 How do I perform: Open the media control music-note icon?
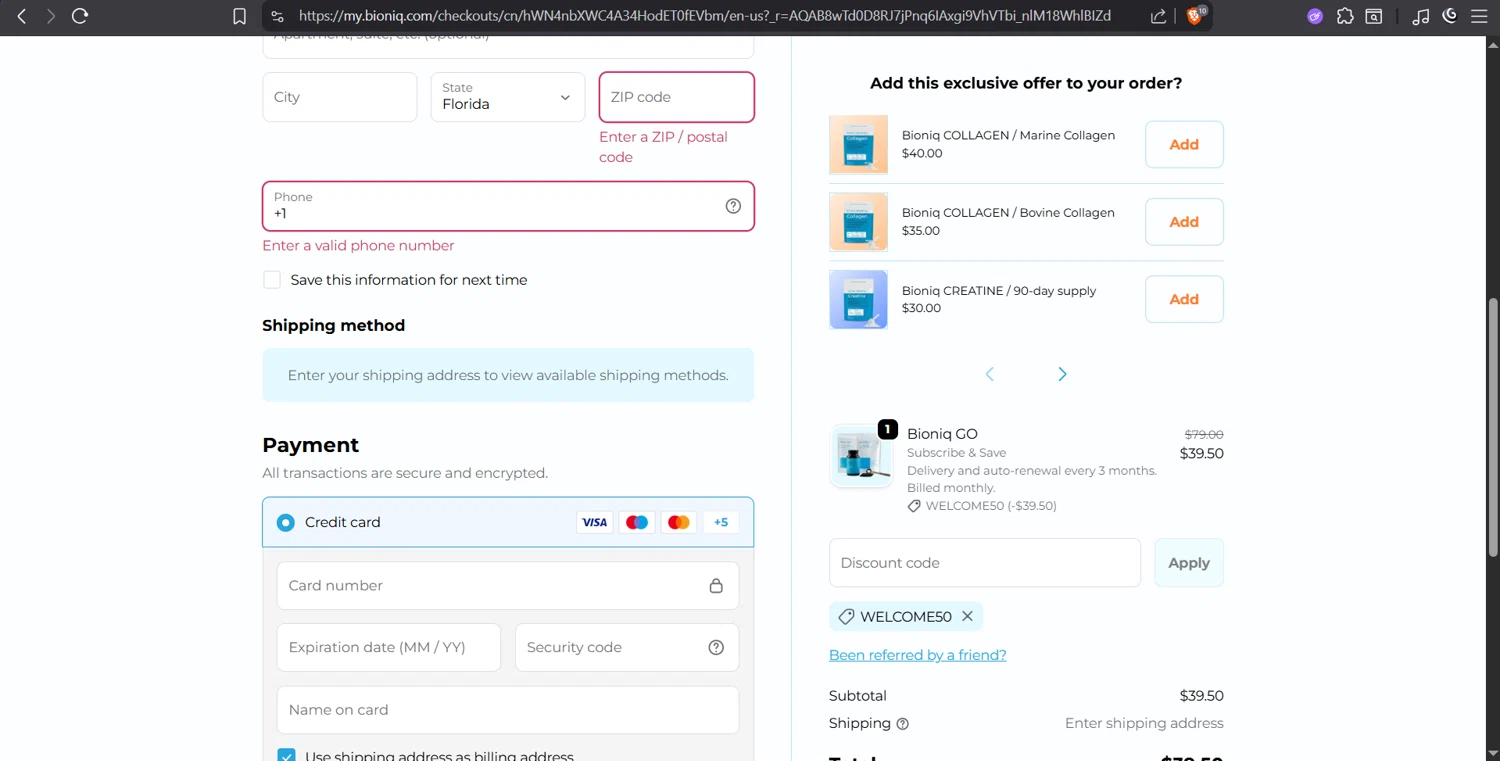coord(1420,16)
